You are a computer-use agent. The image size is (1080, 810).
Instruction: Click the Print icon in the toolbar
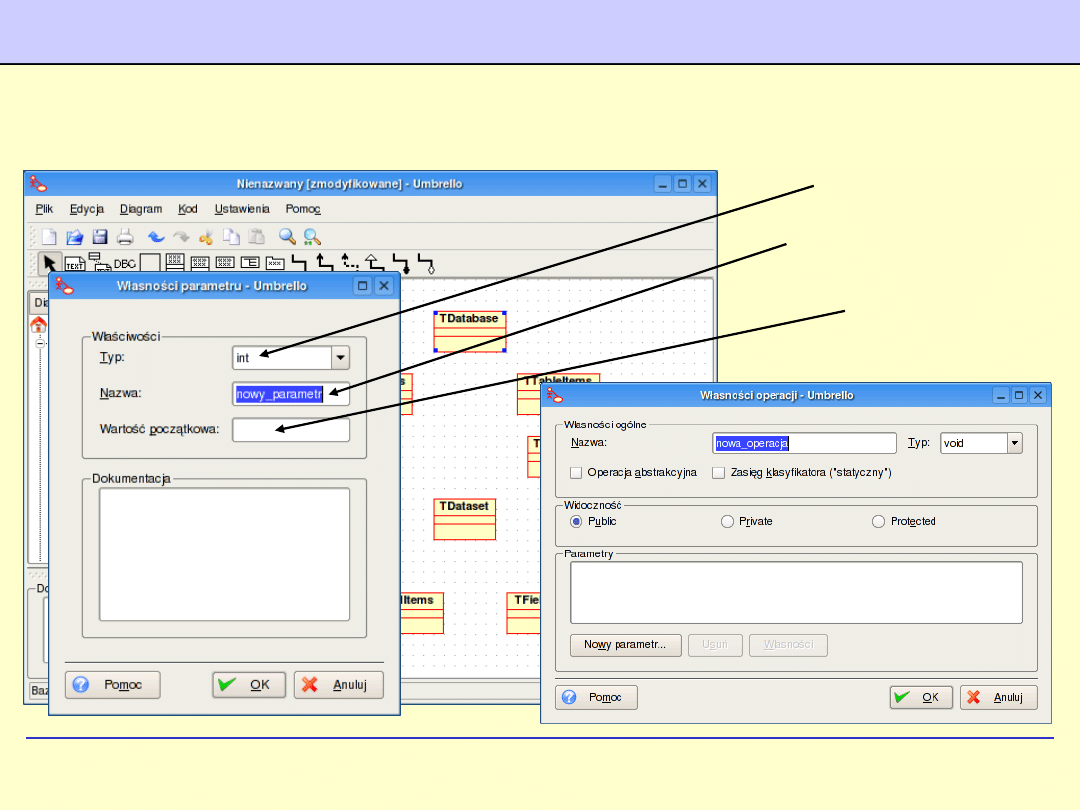(125, 237)
